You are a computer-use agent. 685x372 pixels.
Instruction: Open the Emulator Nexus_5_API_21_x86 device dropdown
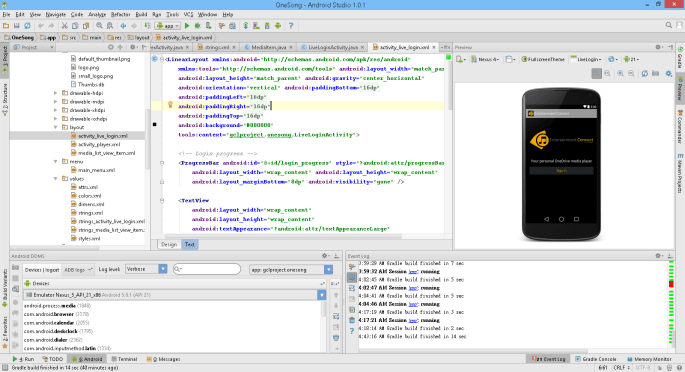click(x=175, y=295)
